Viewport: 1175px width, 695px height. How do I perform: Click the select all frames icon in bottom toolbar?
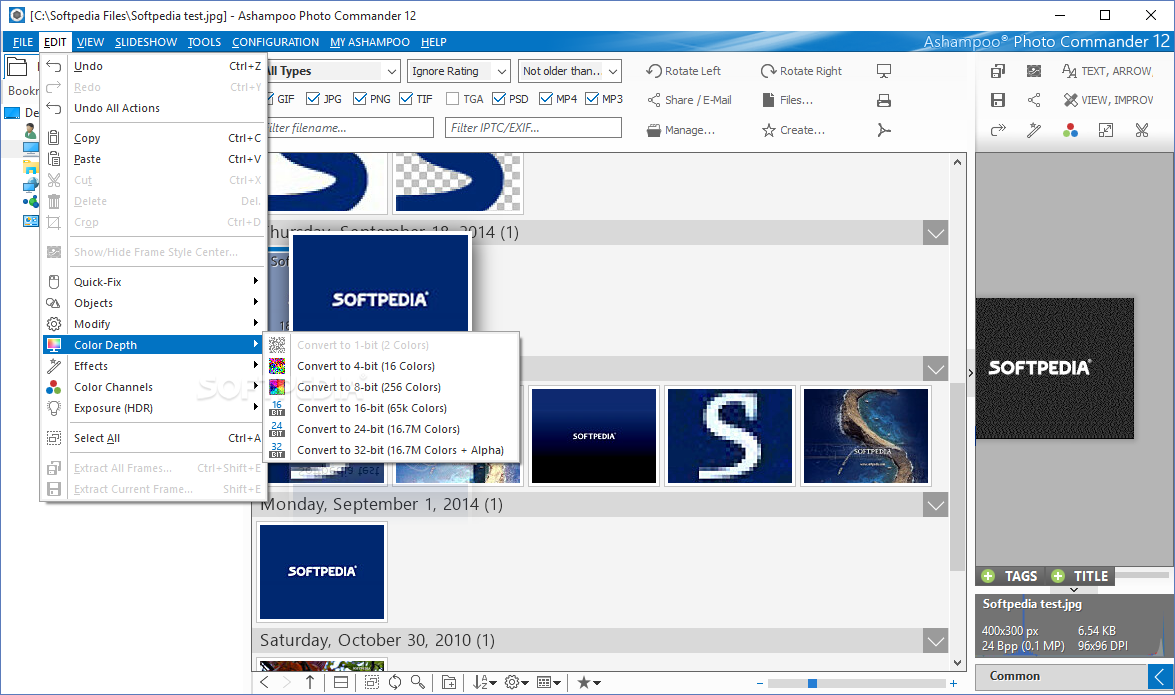(x=372, y=682)
